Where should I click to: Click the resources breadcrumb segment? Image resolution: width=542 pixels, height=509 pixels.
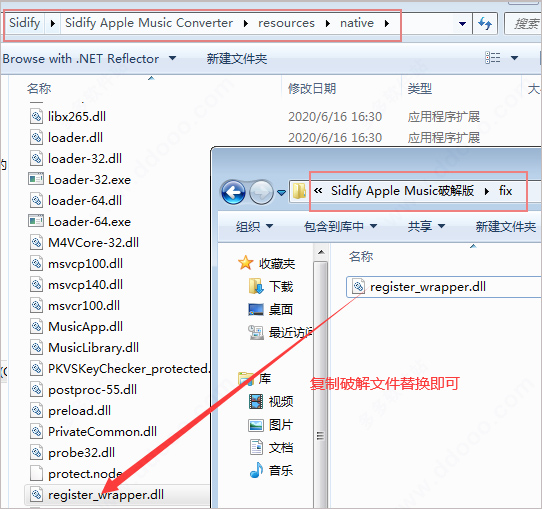pos(287,23)
